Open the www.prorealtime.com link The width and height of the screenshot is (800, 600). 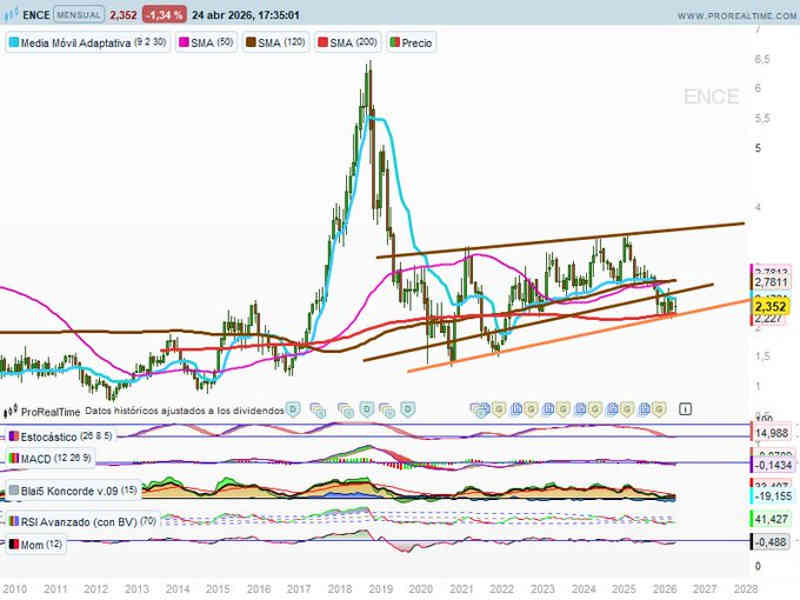click(x=734, y=16)
